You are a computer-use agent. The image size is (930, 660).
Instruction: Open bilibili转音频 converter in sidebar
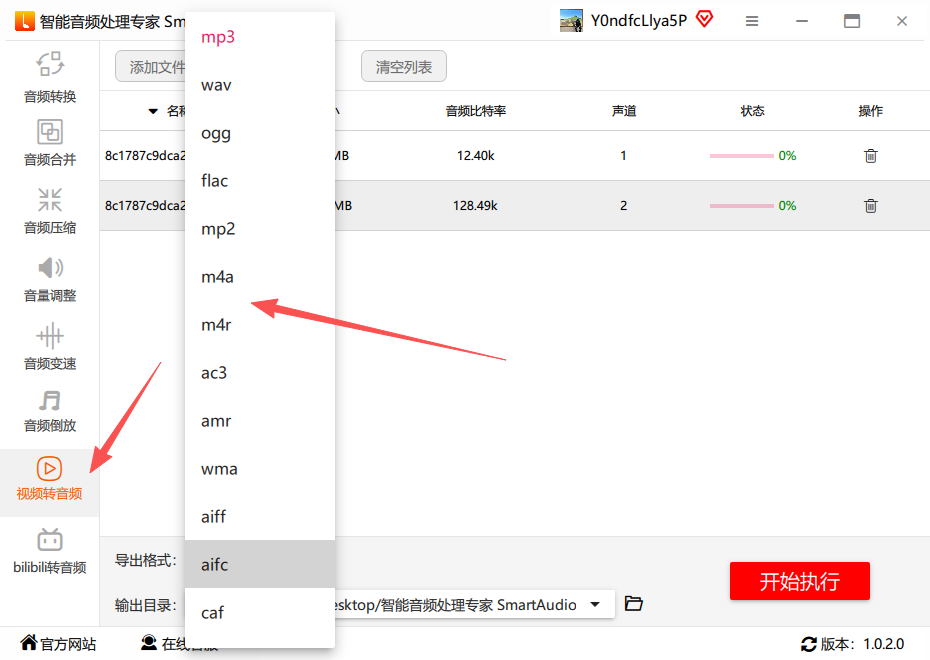click(50, 551)
